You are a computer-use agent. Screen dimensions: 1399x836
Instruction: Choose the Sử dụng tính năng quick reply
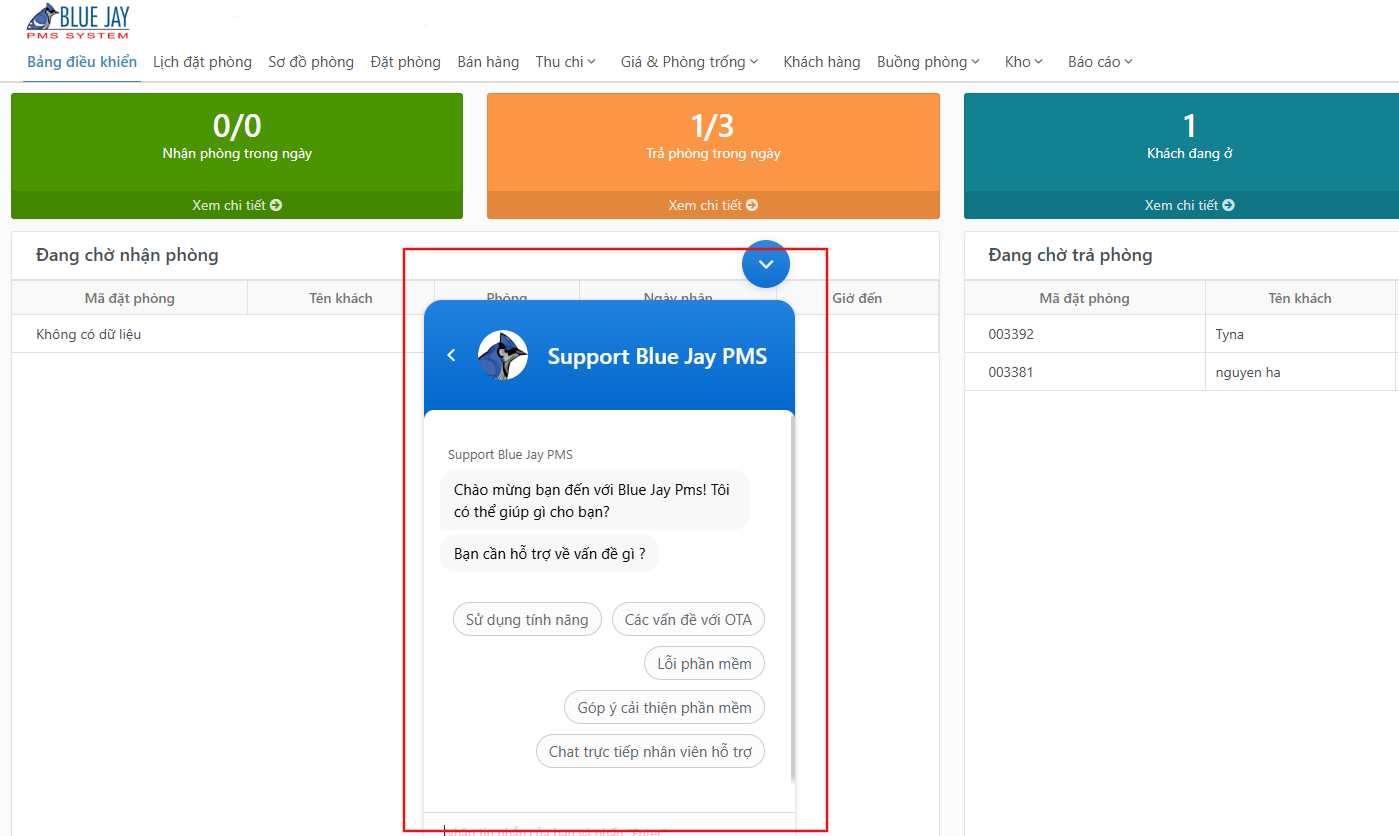(x=527, y=620)
